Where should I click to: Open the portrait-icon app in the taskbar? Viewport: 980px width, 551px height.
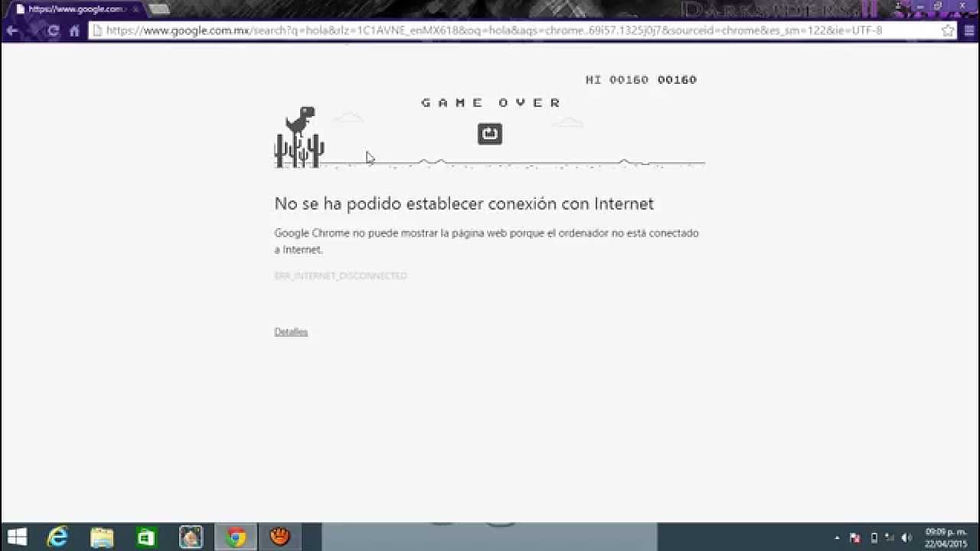pyautogui.click(x=191, y=537)
